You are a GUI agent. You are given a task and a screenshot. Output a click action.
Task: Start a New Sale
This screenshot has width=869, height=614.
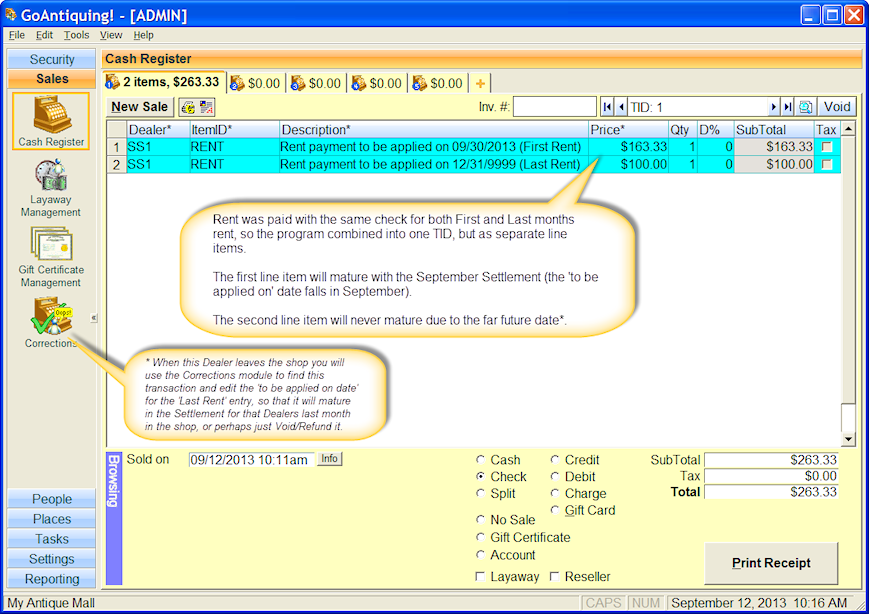click(x=140, y=107)
